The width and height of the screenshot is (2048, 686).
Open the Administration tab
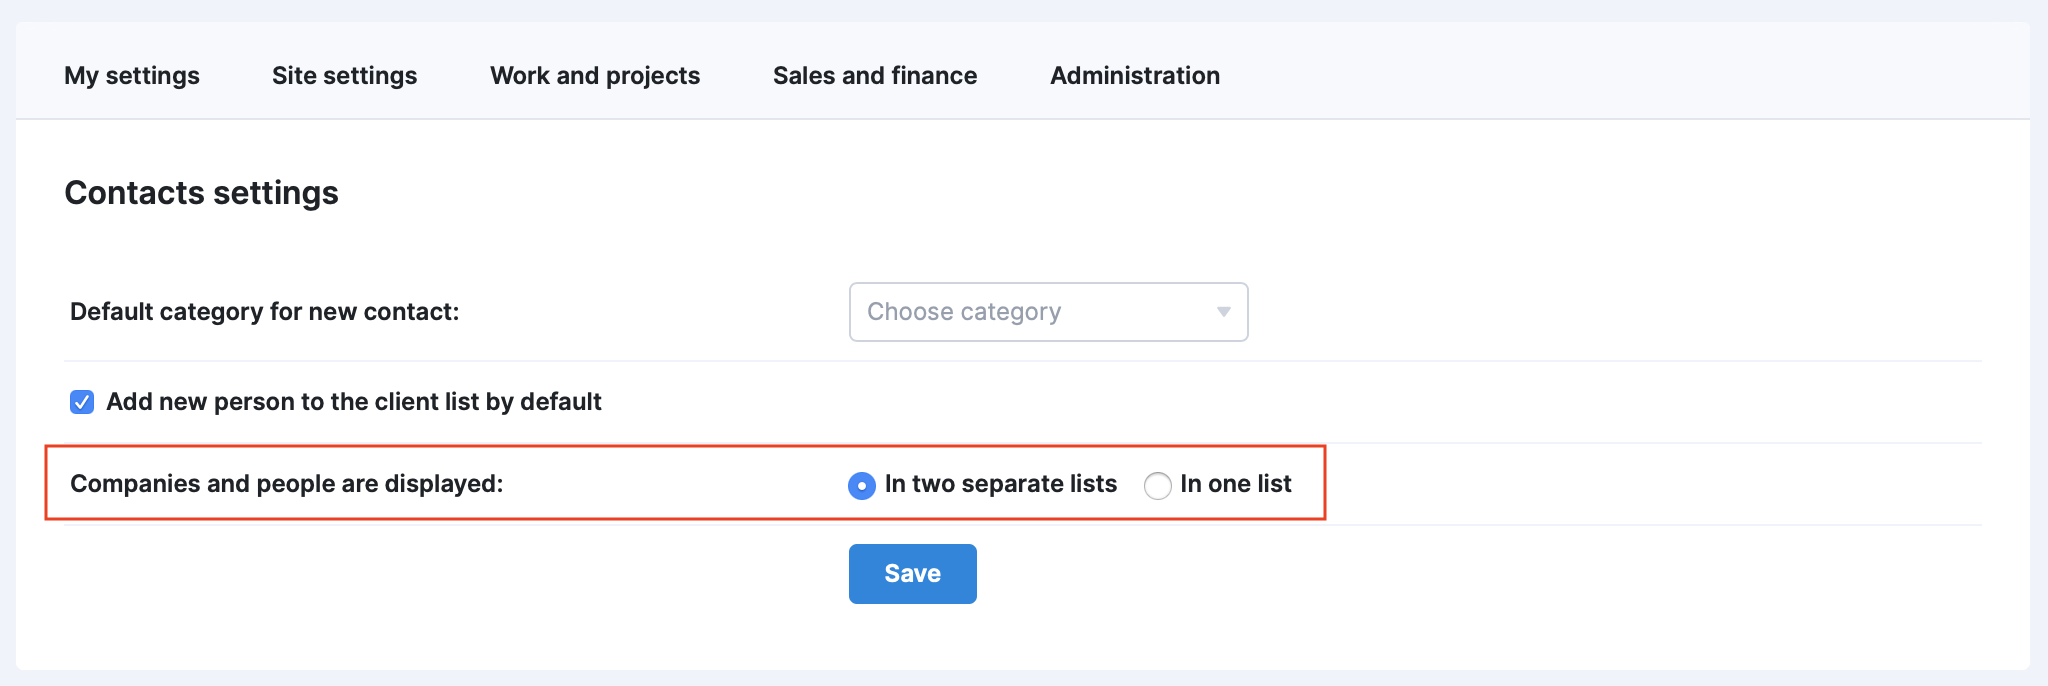[1135, 76]
